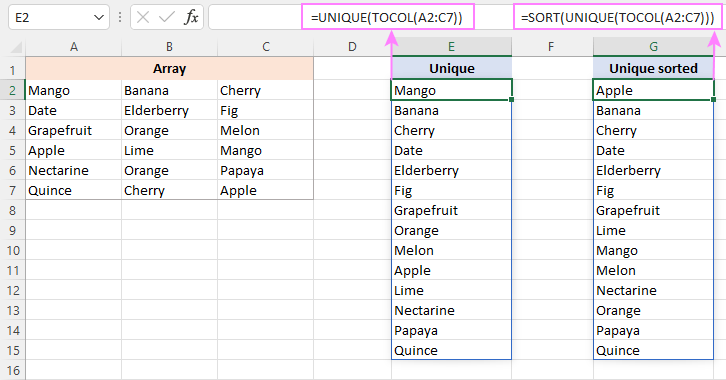
Task: Click cell B3 containing Elderberry
Action: tap(169, 110)
